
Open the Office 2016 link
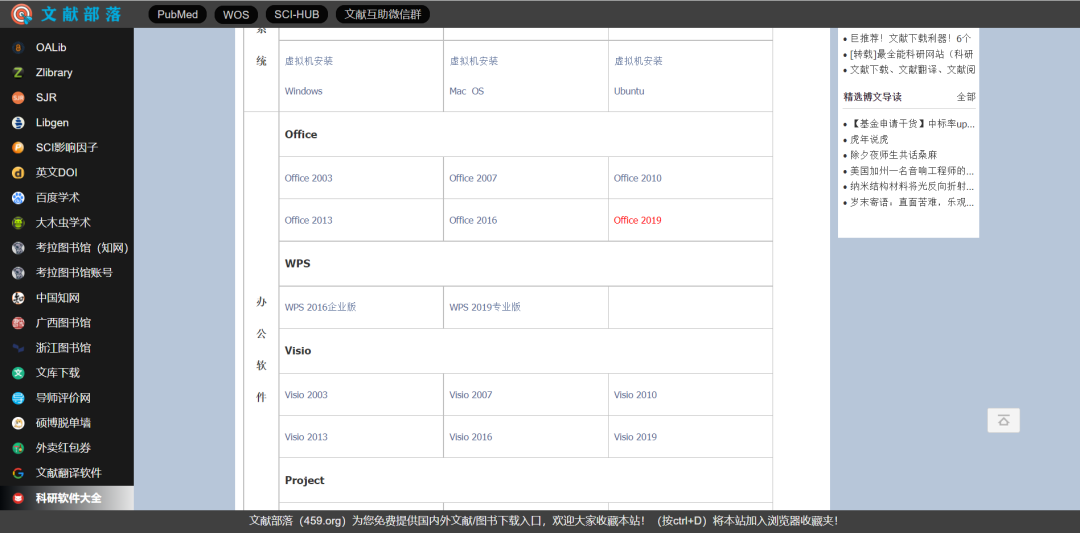pyautogui.click(x=473, y=220)
